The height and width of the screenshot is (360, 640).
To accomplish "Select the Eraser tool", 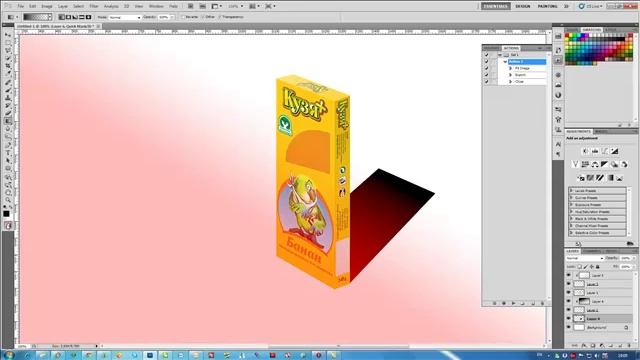I will pos(8,113).
